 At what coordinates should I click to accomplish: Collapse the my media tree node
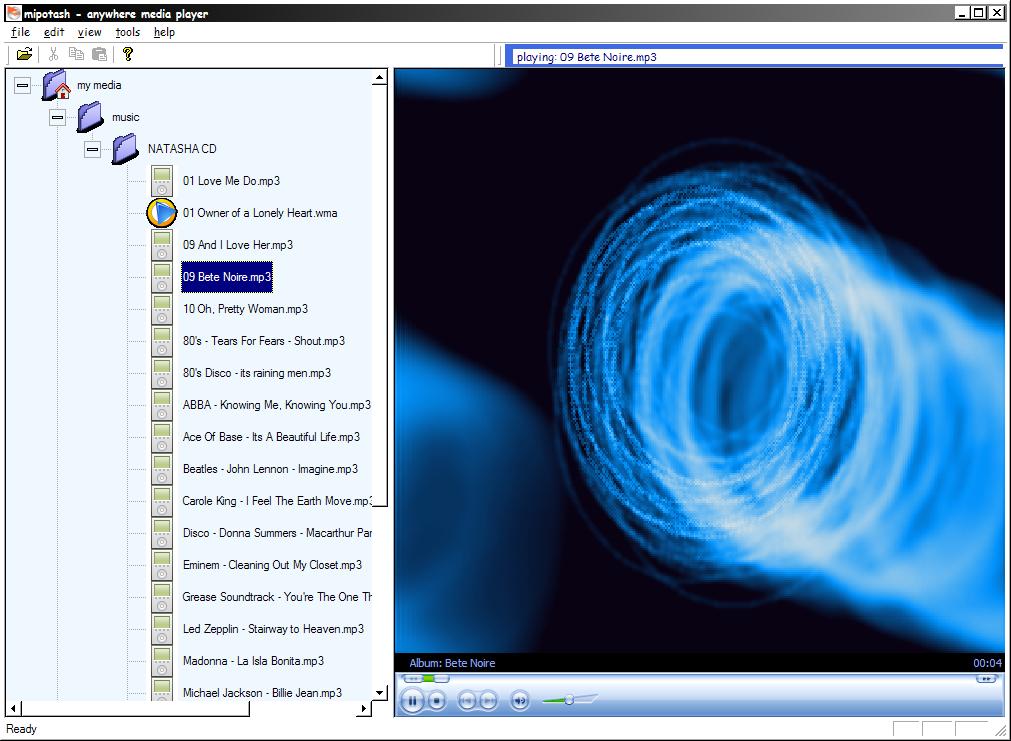[21, 85]
